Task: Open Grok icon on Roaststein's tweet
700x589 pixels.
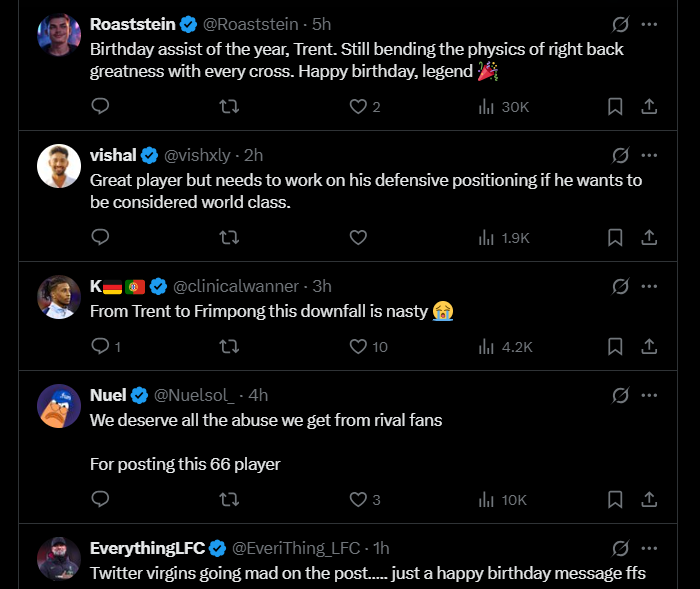Action: [620, 24]
